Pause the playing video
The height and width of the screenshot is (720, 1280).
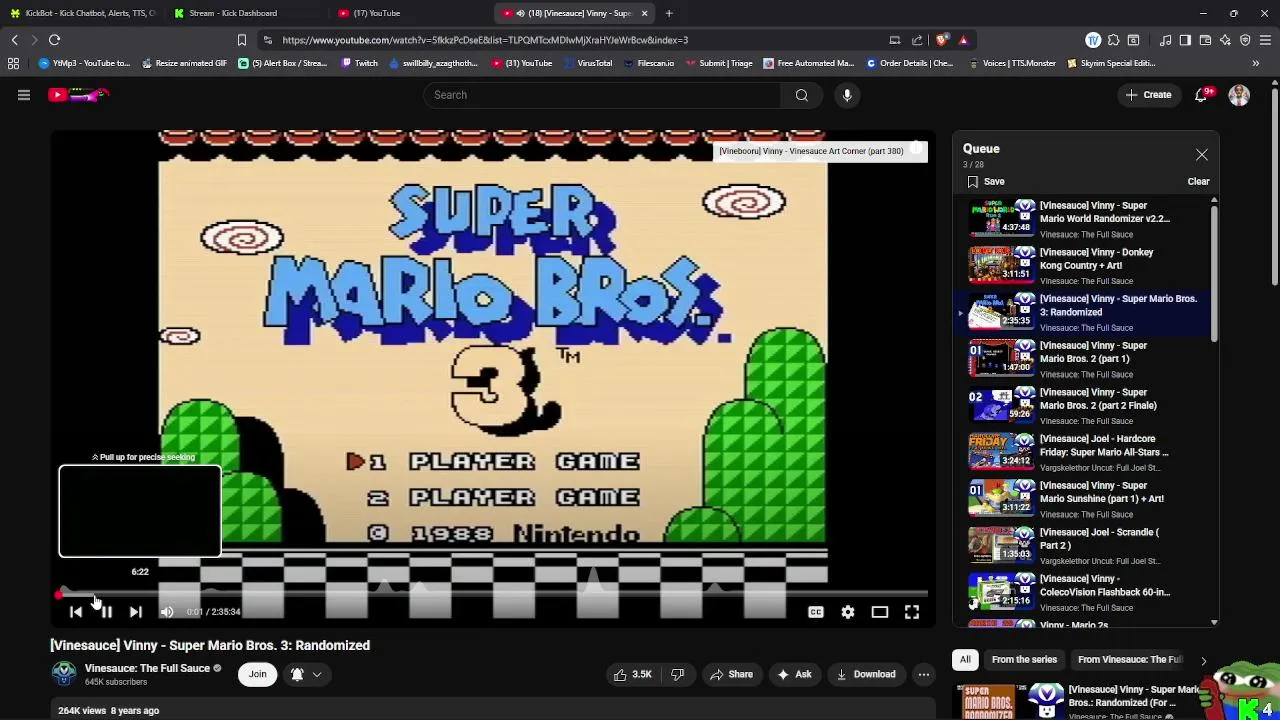point(106,612)
